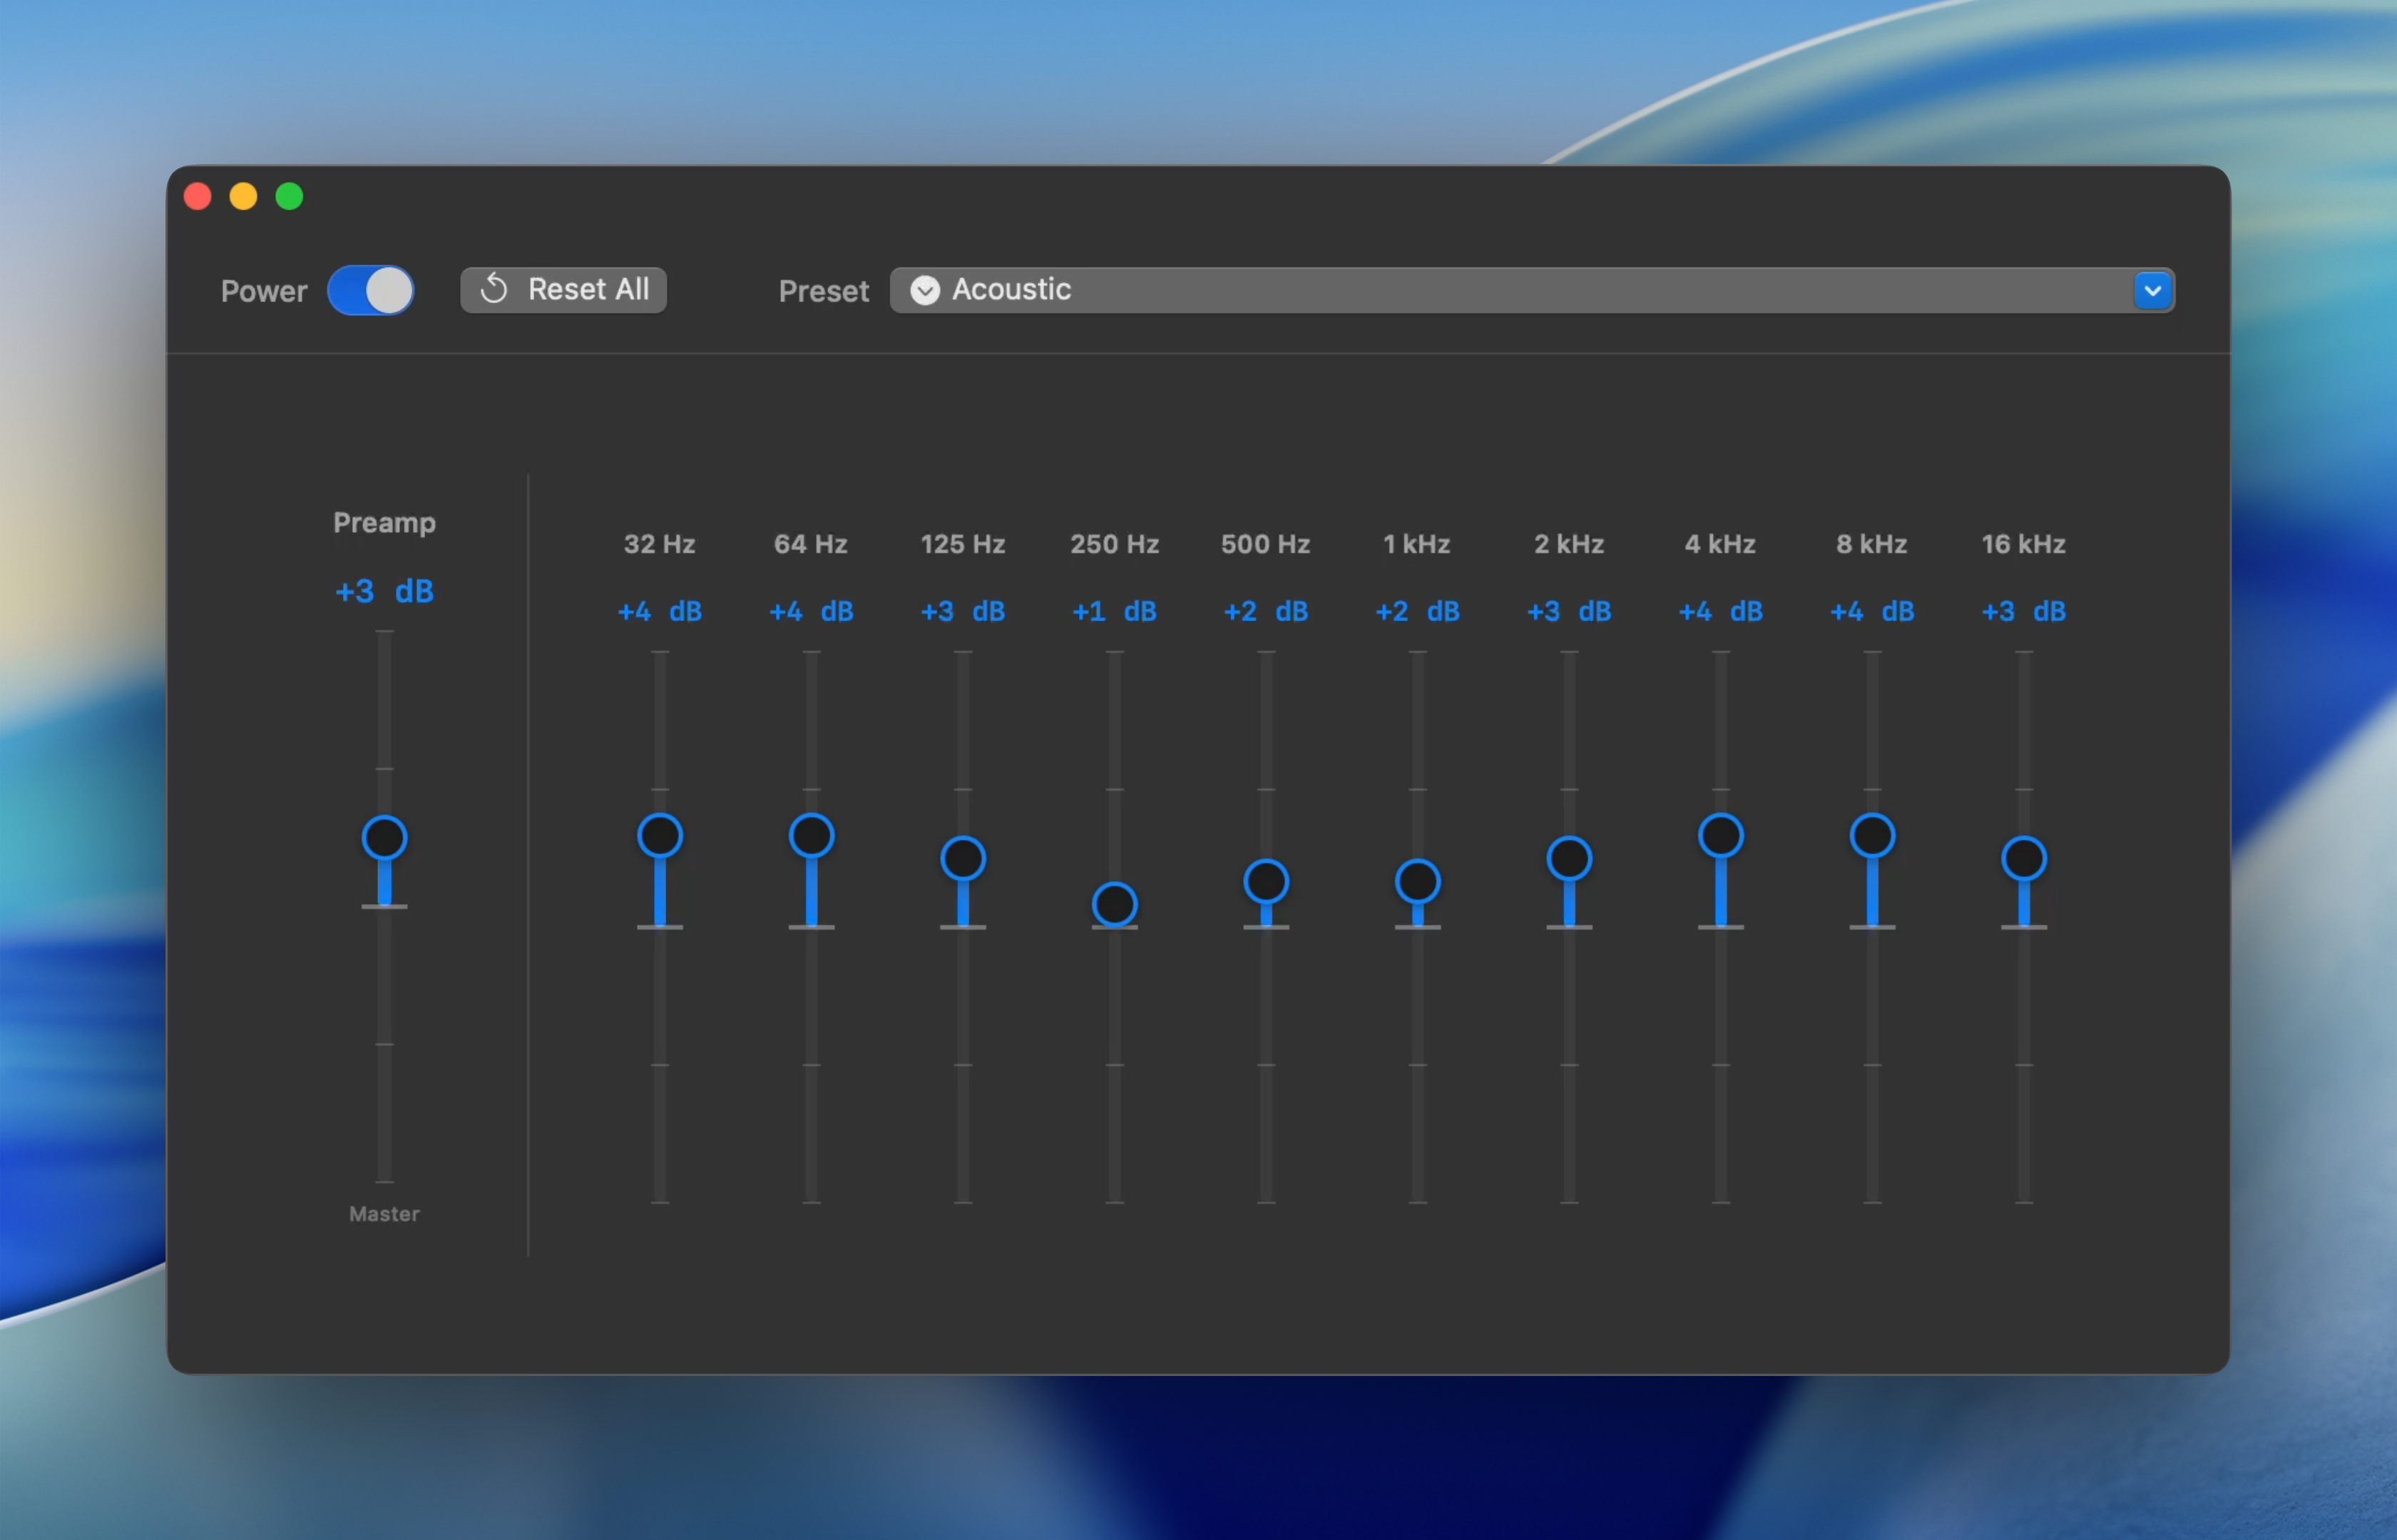Click the Preset label
The width and height of the screenshot is (2397, 1540).
823,291
